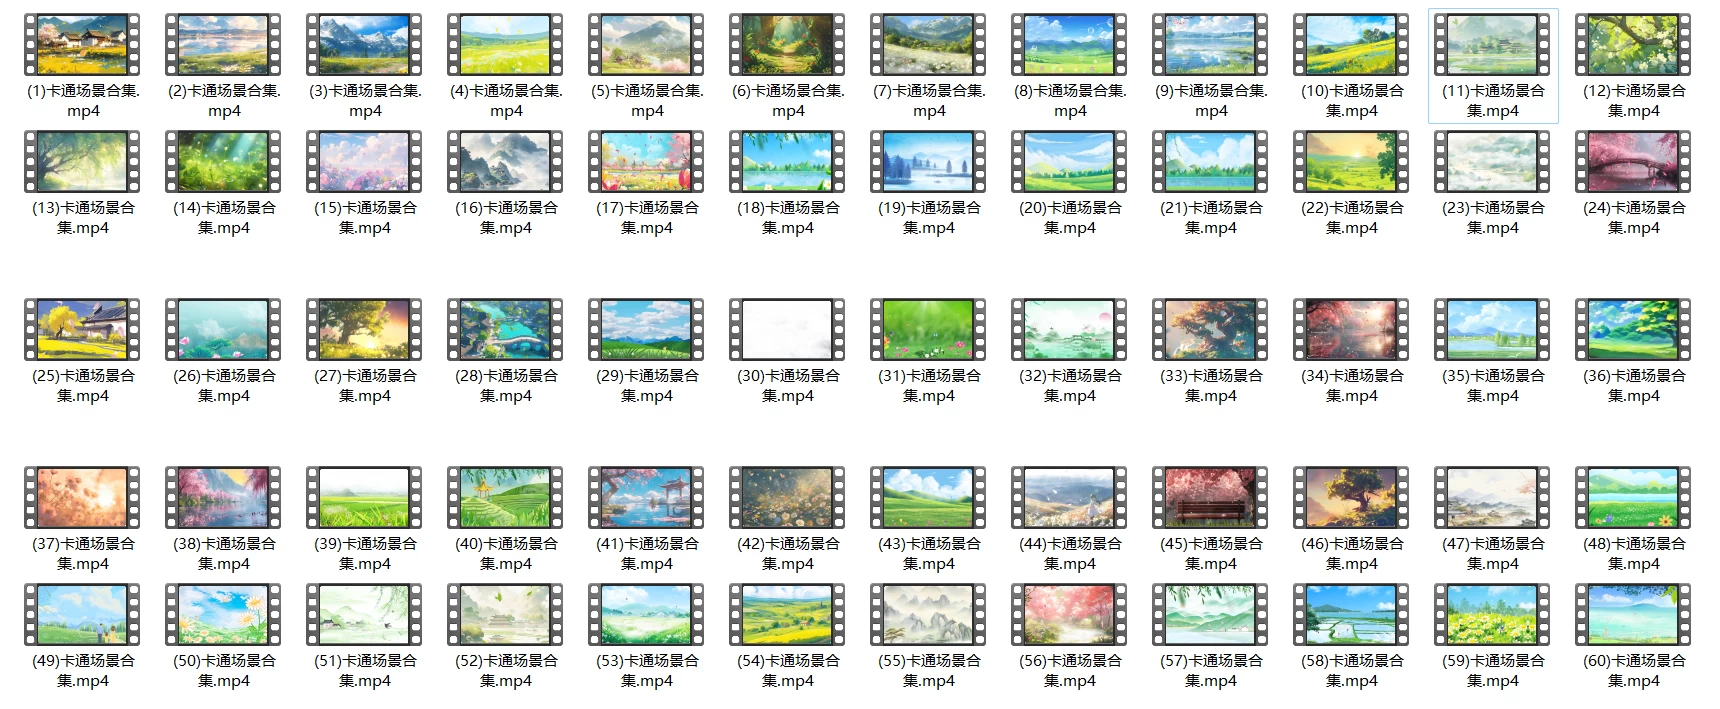
Task: Select pavilion video (40)卡通场景合集.mp4
Action: [x=506, y=497]
